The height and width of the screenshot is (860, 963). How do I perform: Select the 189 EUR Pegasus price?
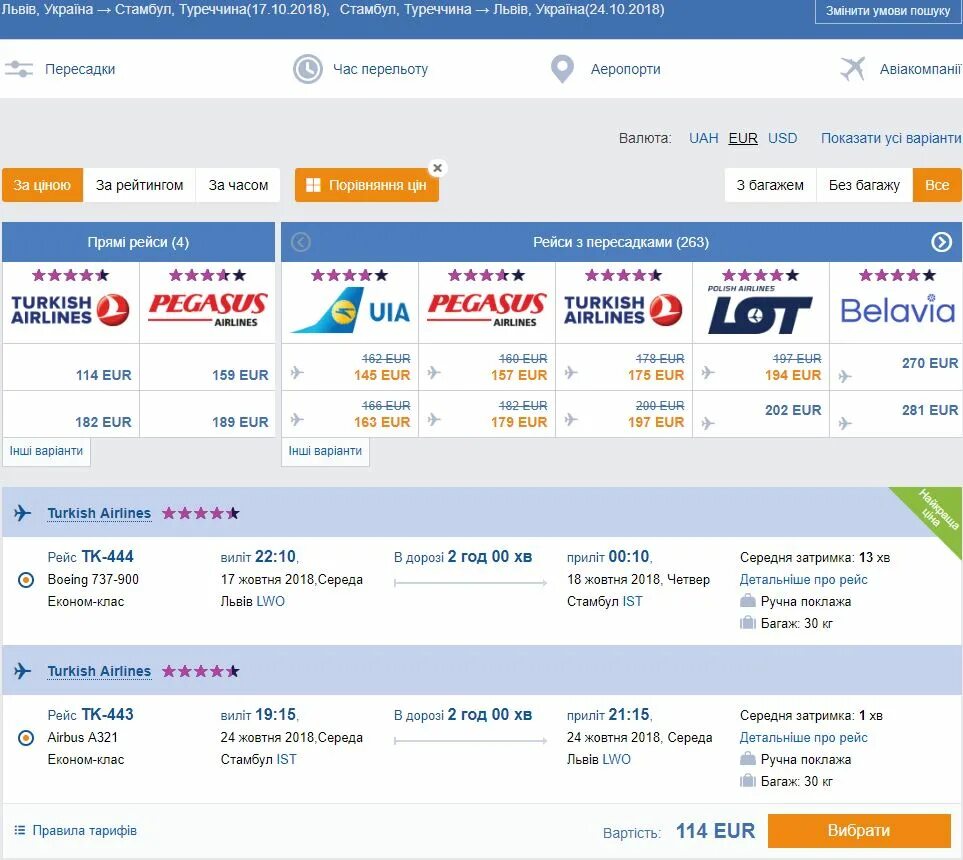coord(240,422)
